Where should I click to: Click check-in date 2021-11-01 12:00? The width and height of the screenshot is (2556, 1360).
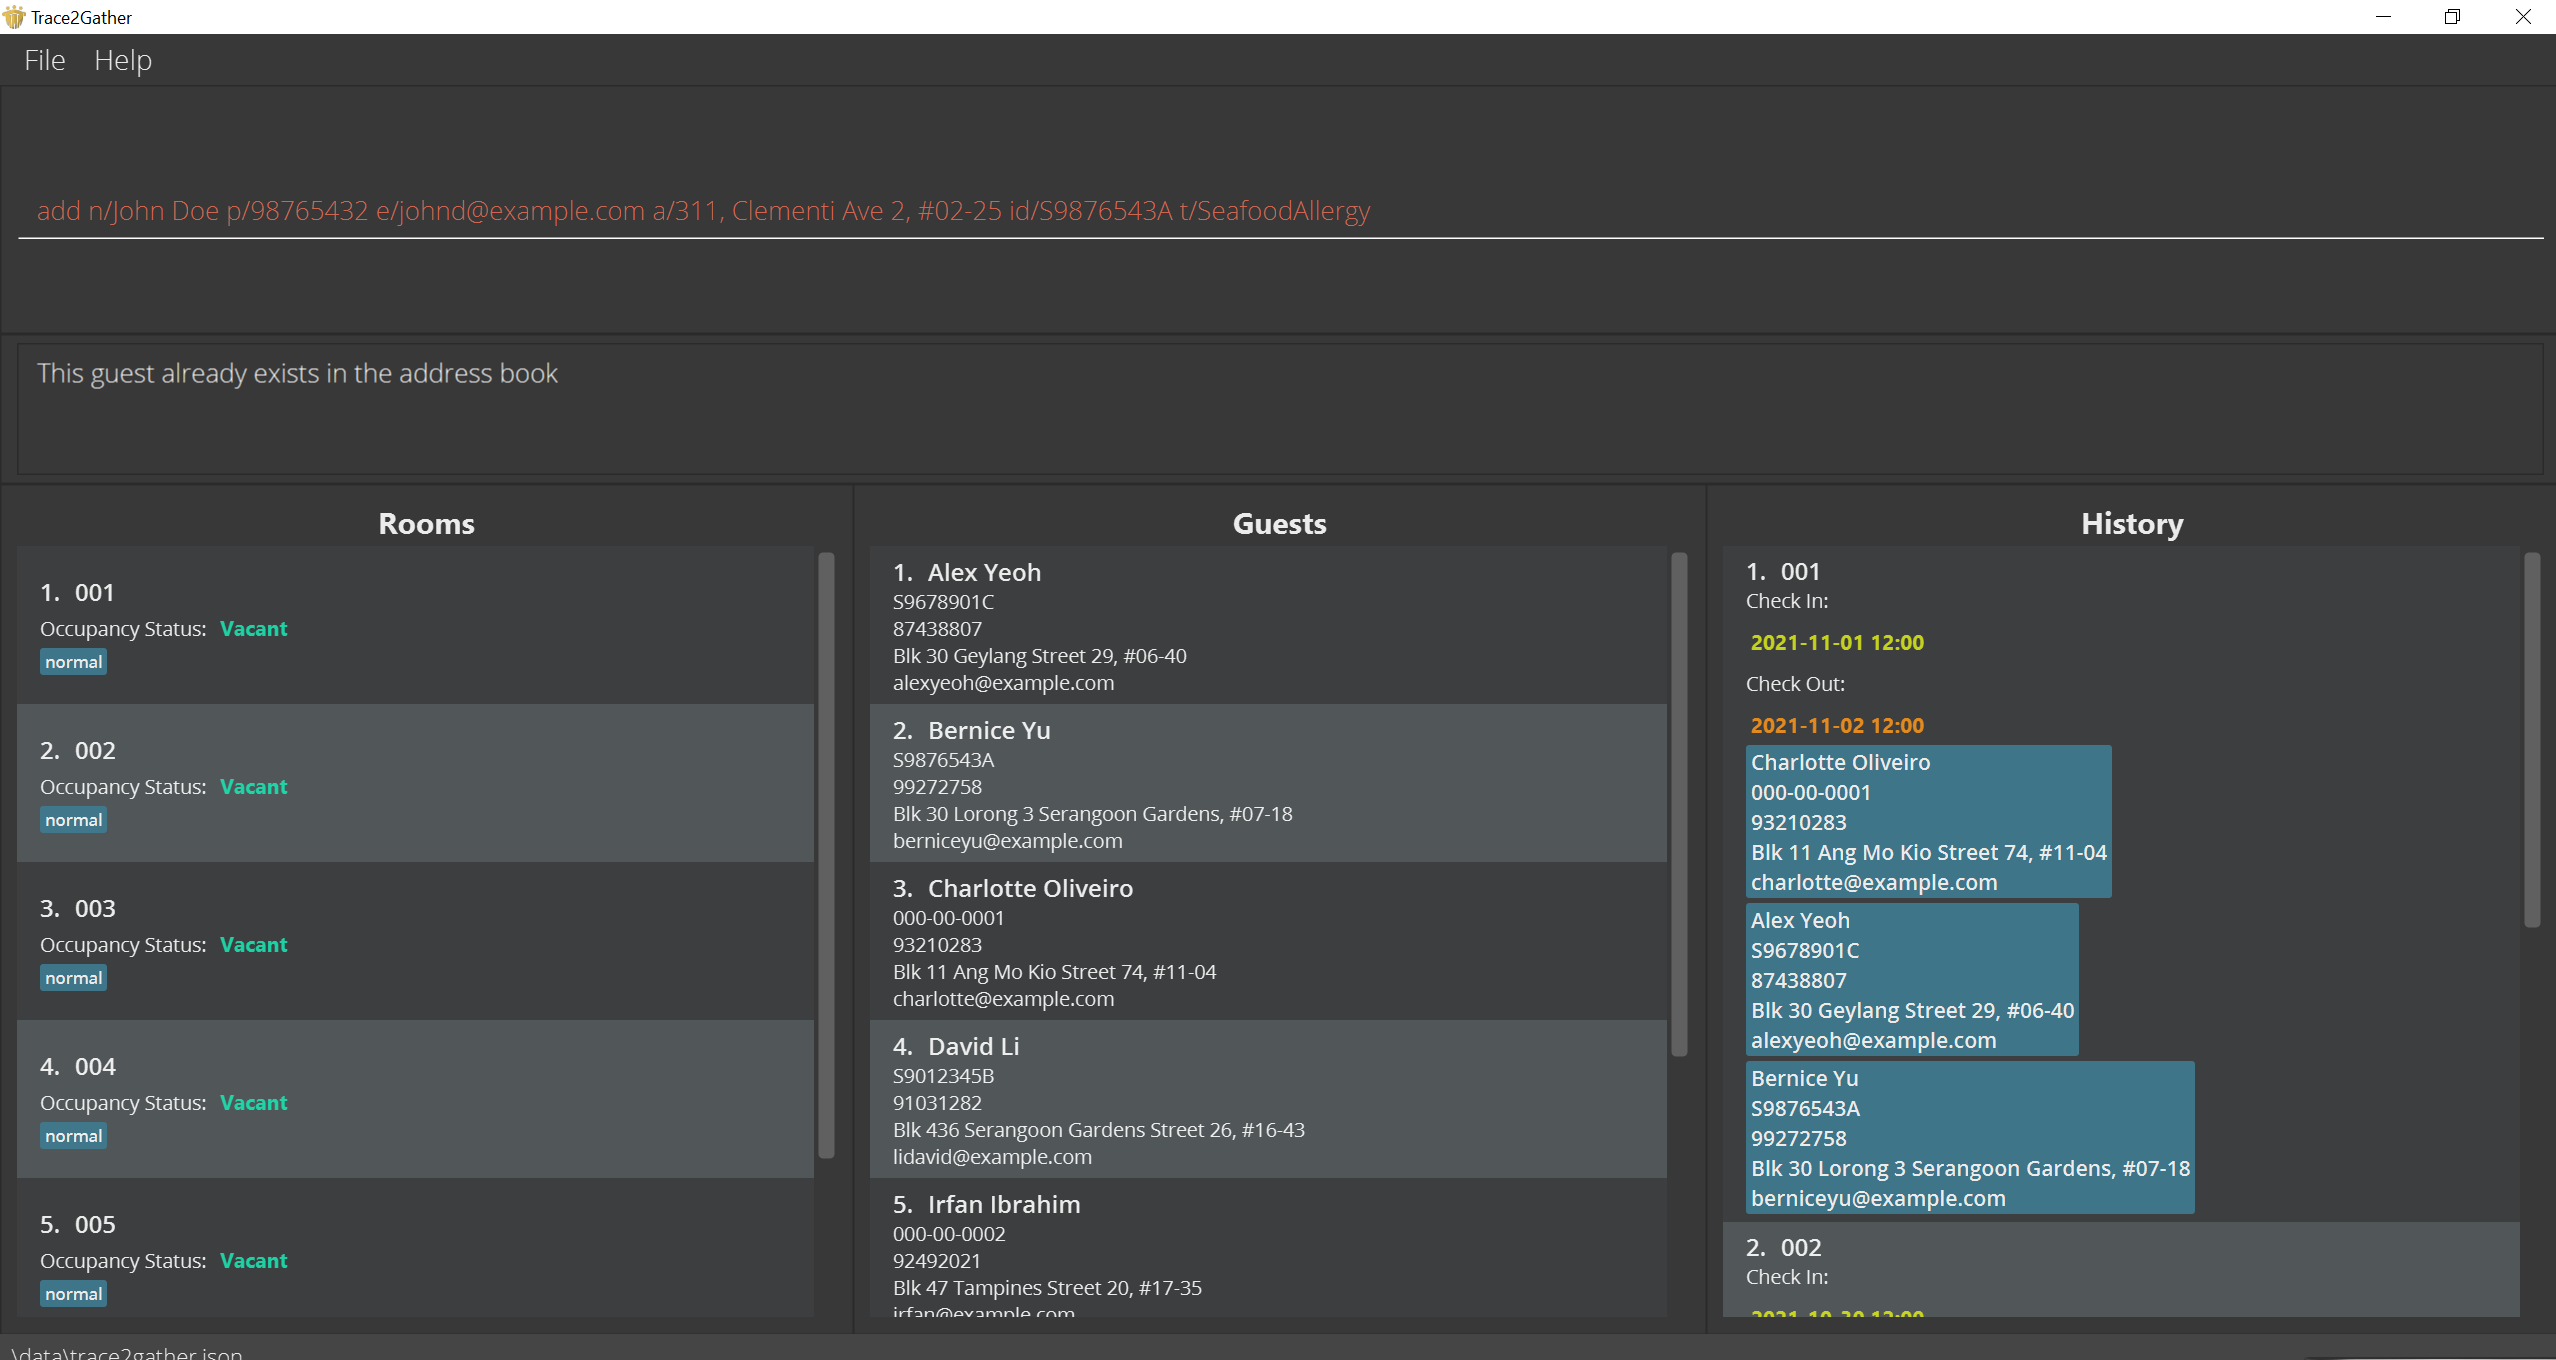tap(1836, 643)
